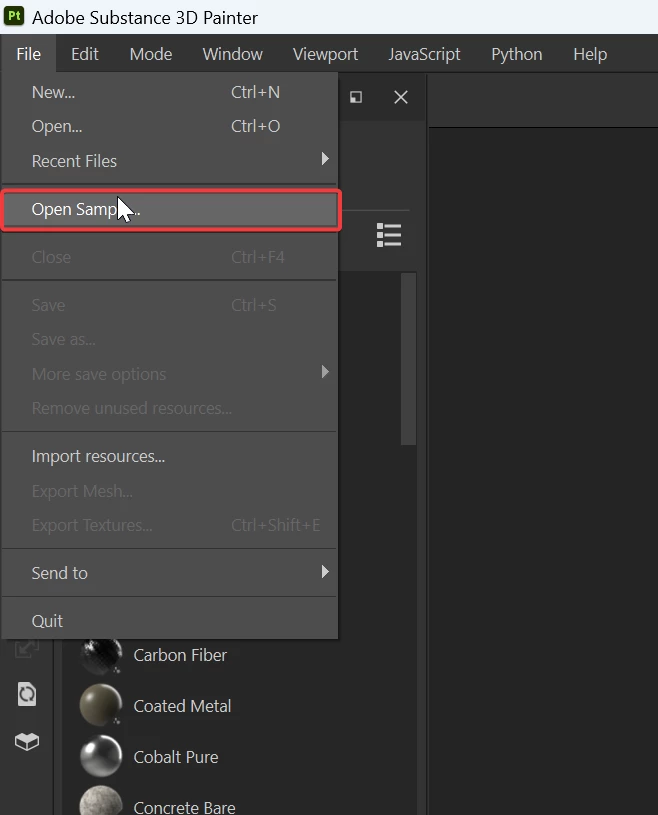Open the Window menu
Image resolution: width=658 pixels, height=815 pixels.
[232, 54]
